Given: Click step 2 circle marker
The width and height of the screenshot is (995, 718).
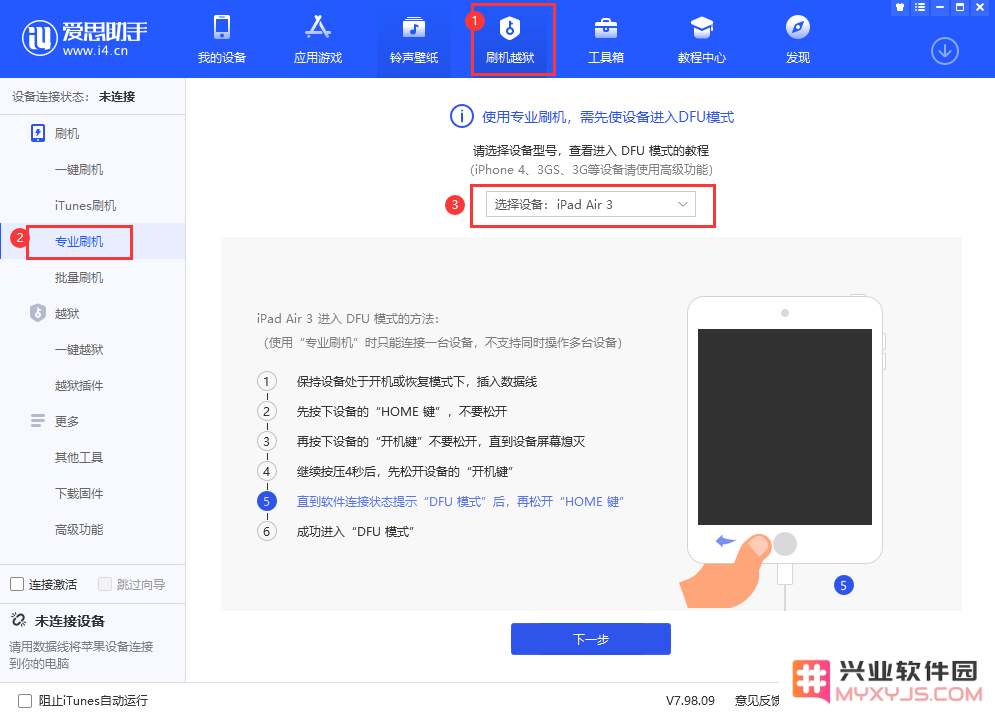Looking at the screenshot, I should (267, 411).
